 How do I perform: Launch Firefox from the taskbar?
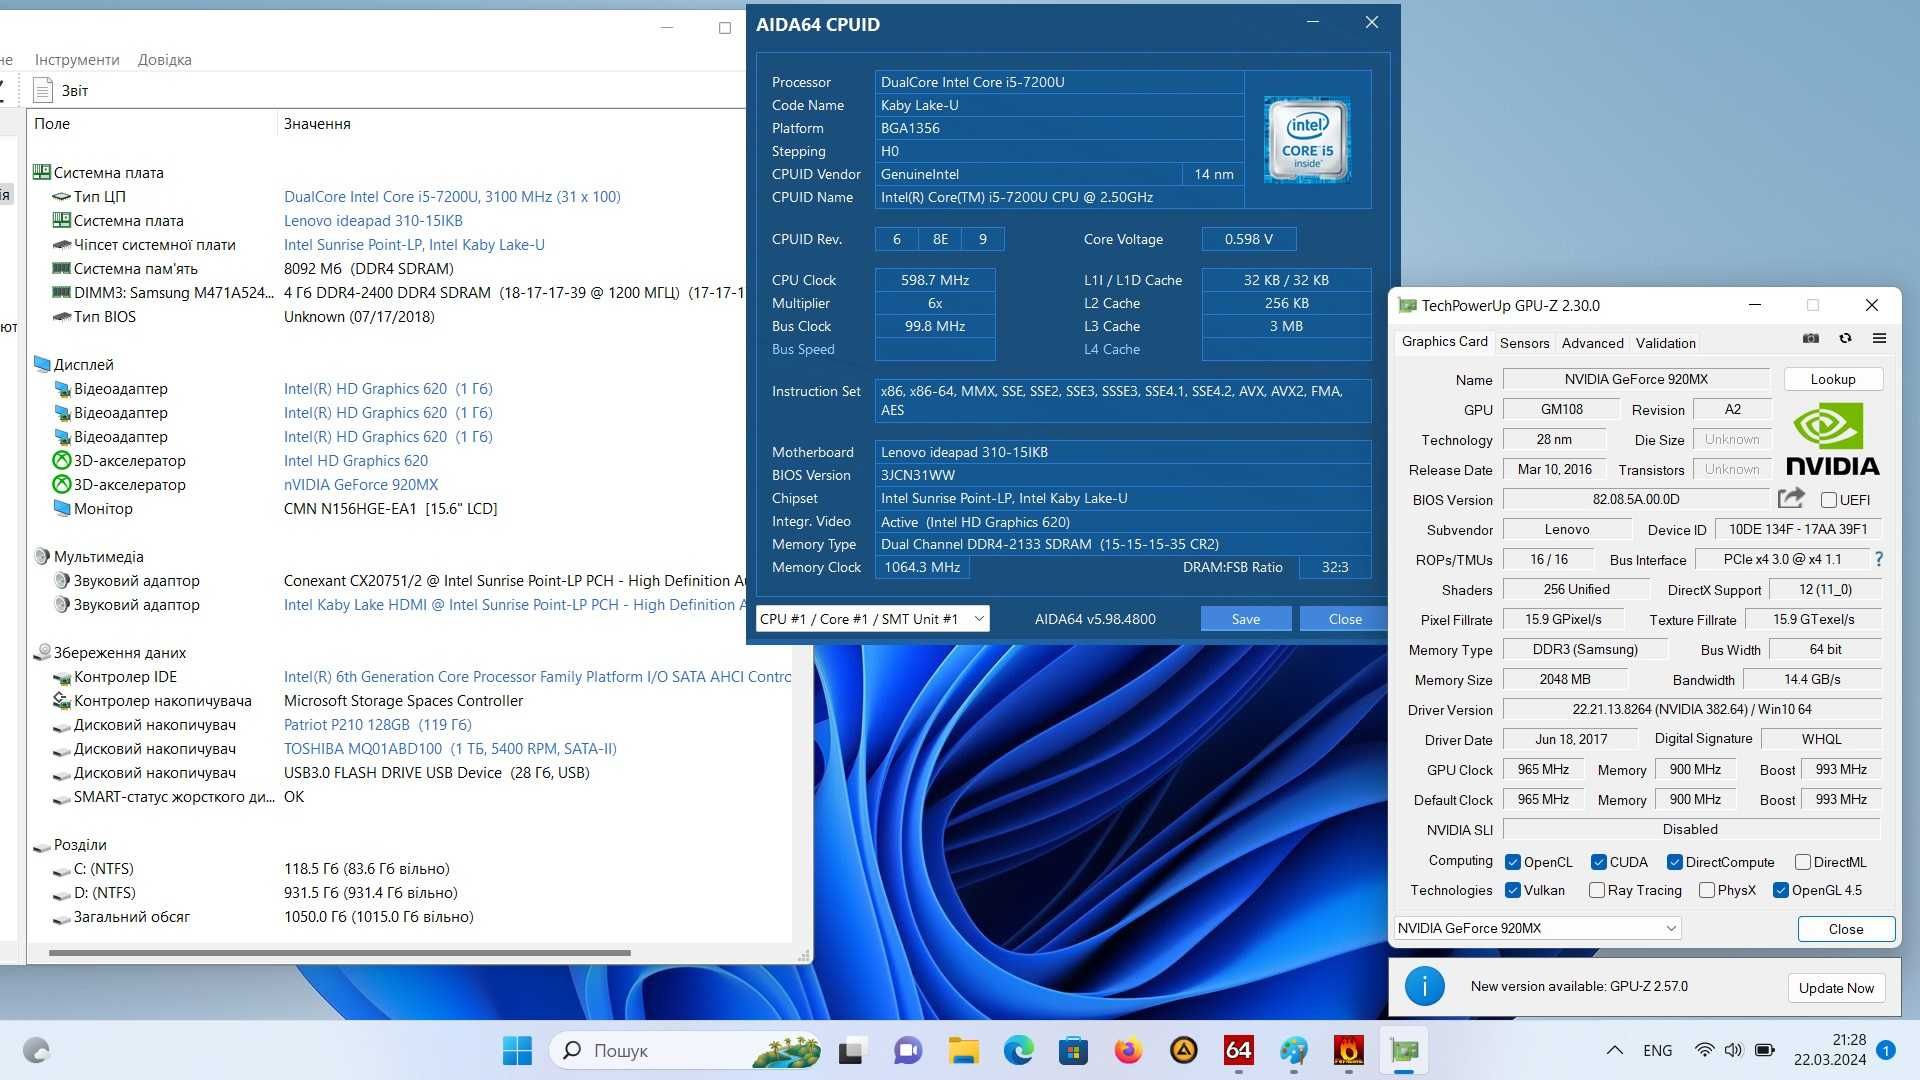[1128, 1050]
